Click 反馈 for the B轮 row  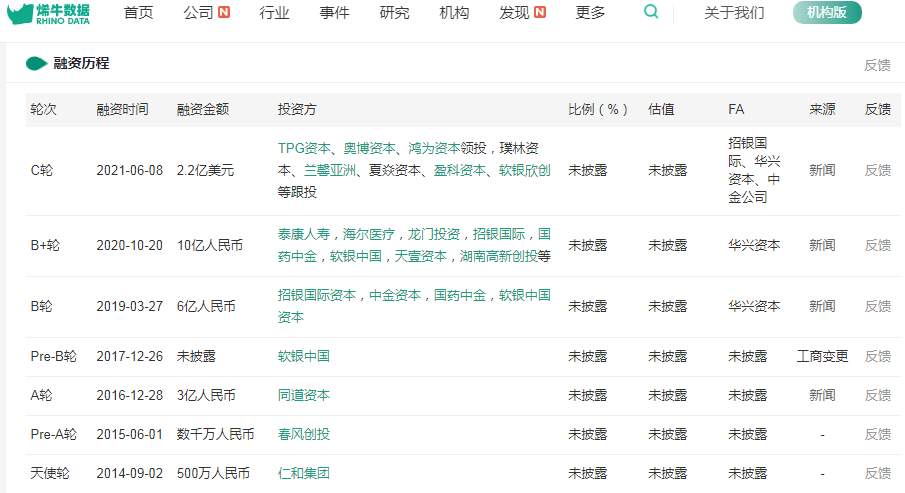[x=877, y=306]
